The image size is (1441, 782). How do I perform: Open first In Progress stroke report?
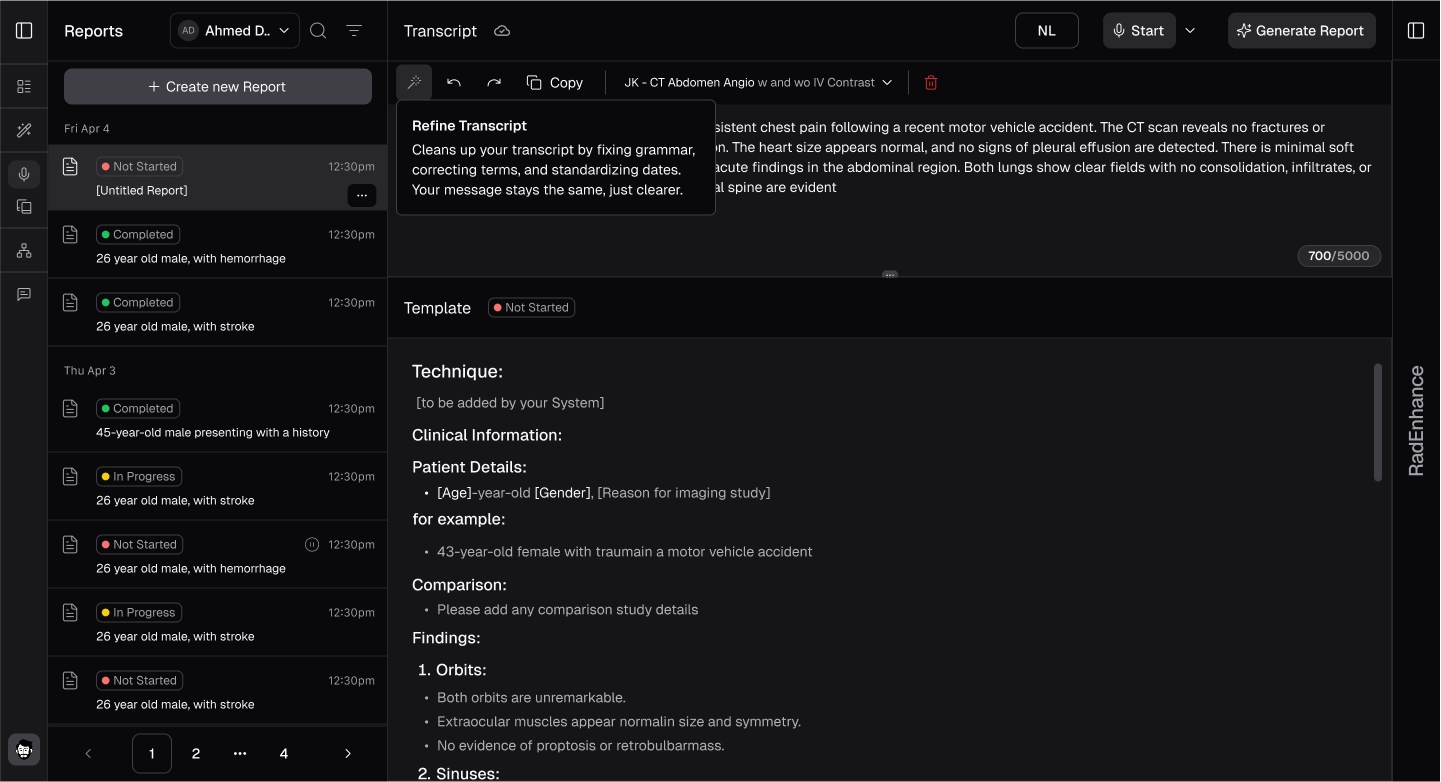coord(218,488)
